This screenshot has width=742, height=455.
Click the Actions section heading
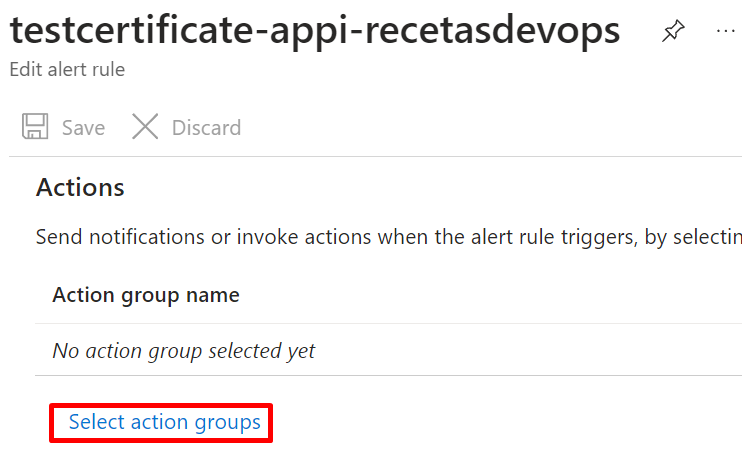[x=80, y=187]
